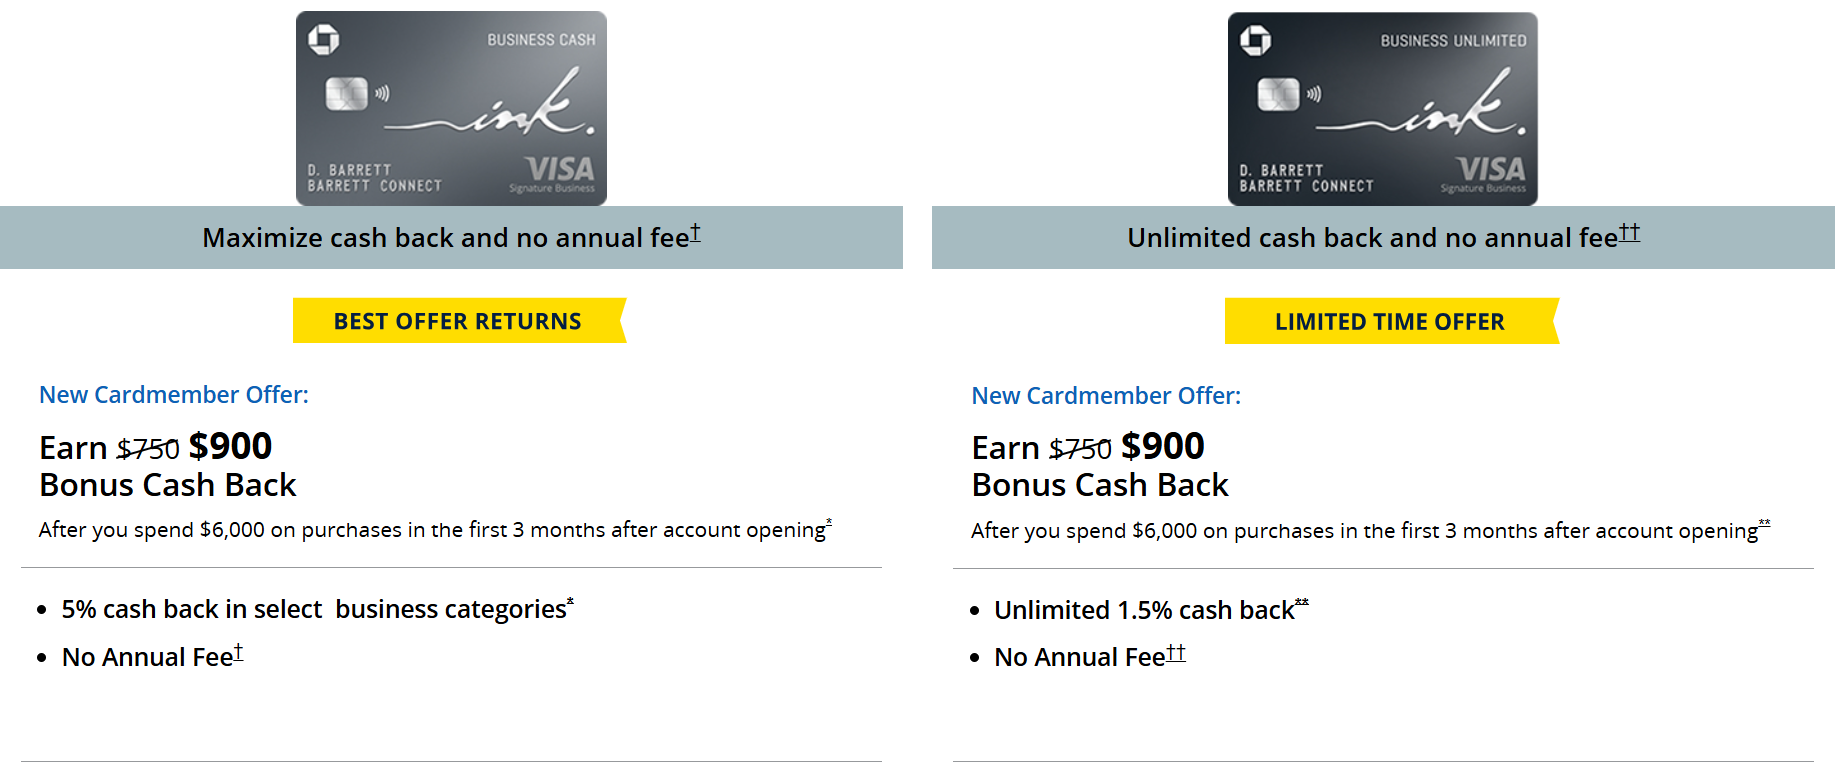Click the chip on the Business Unlimited card
The height and width of the screenshot is (767, 1835).
(x=1278, y=94)
